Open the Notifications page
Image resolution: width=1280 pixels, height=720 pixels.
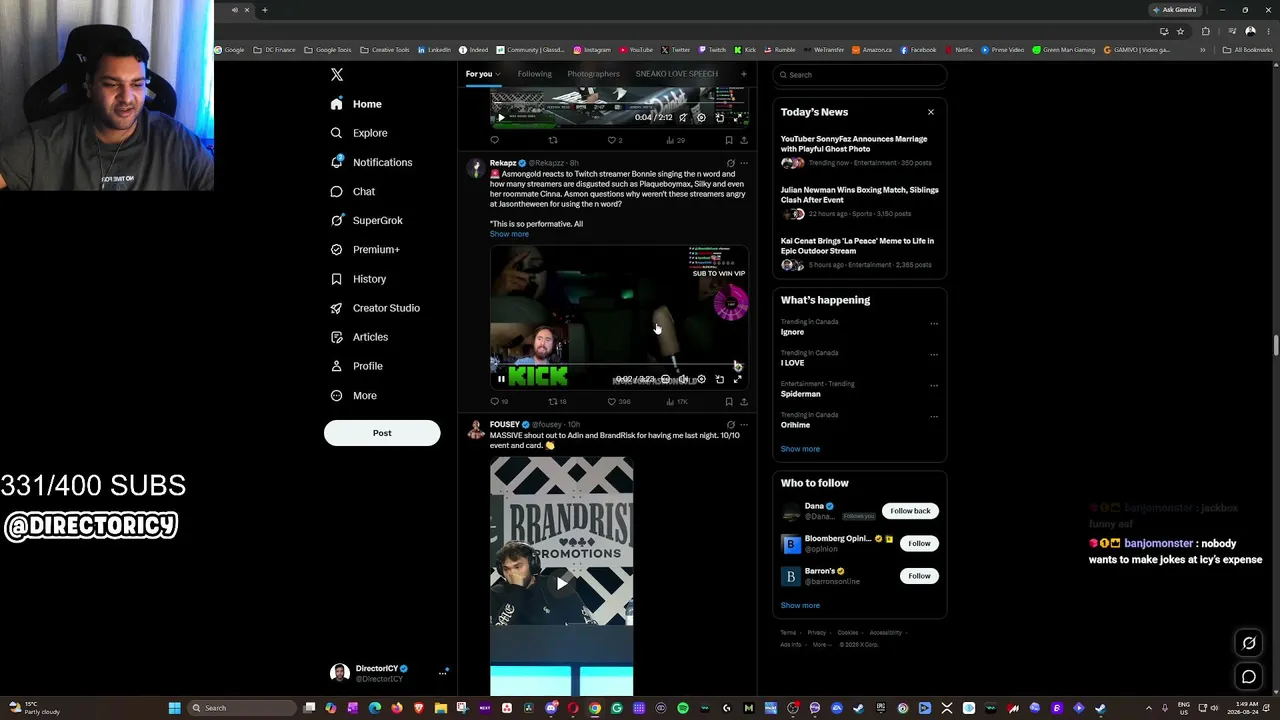click(x=371, y=162)
